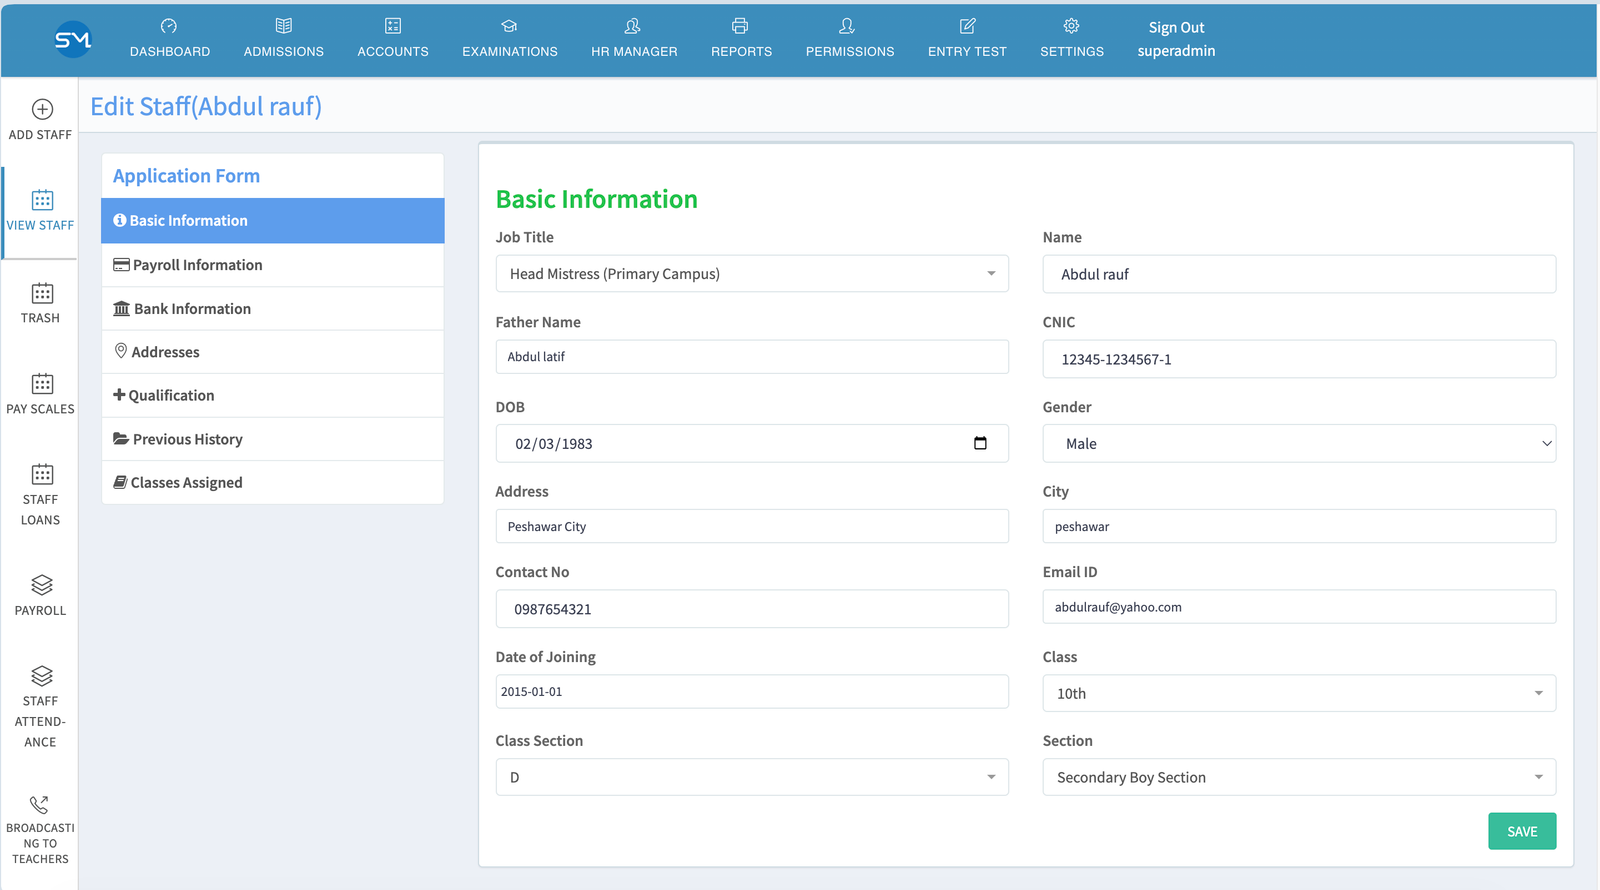The image size is (1600, 890).
Task: Focus the Date of Joining field
Action: [x=752, y=692]
